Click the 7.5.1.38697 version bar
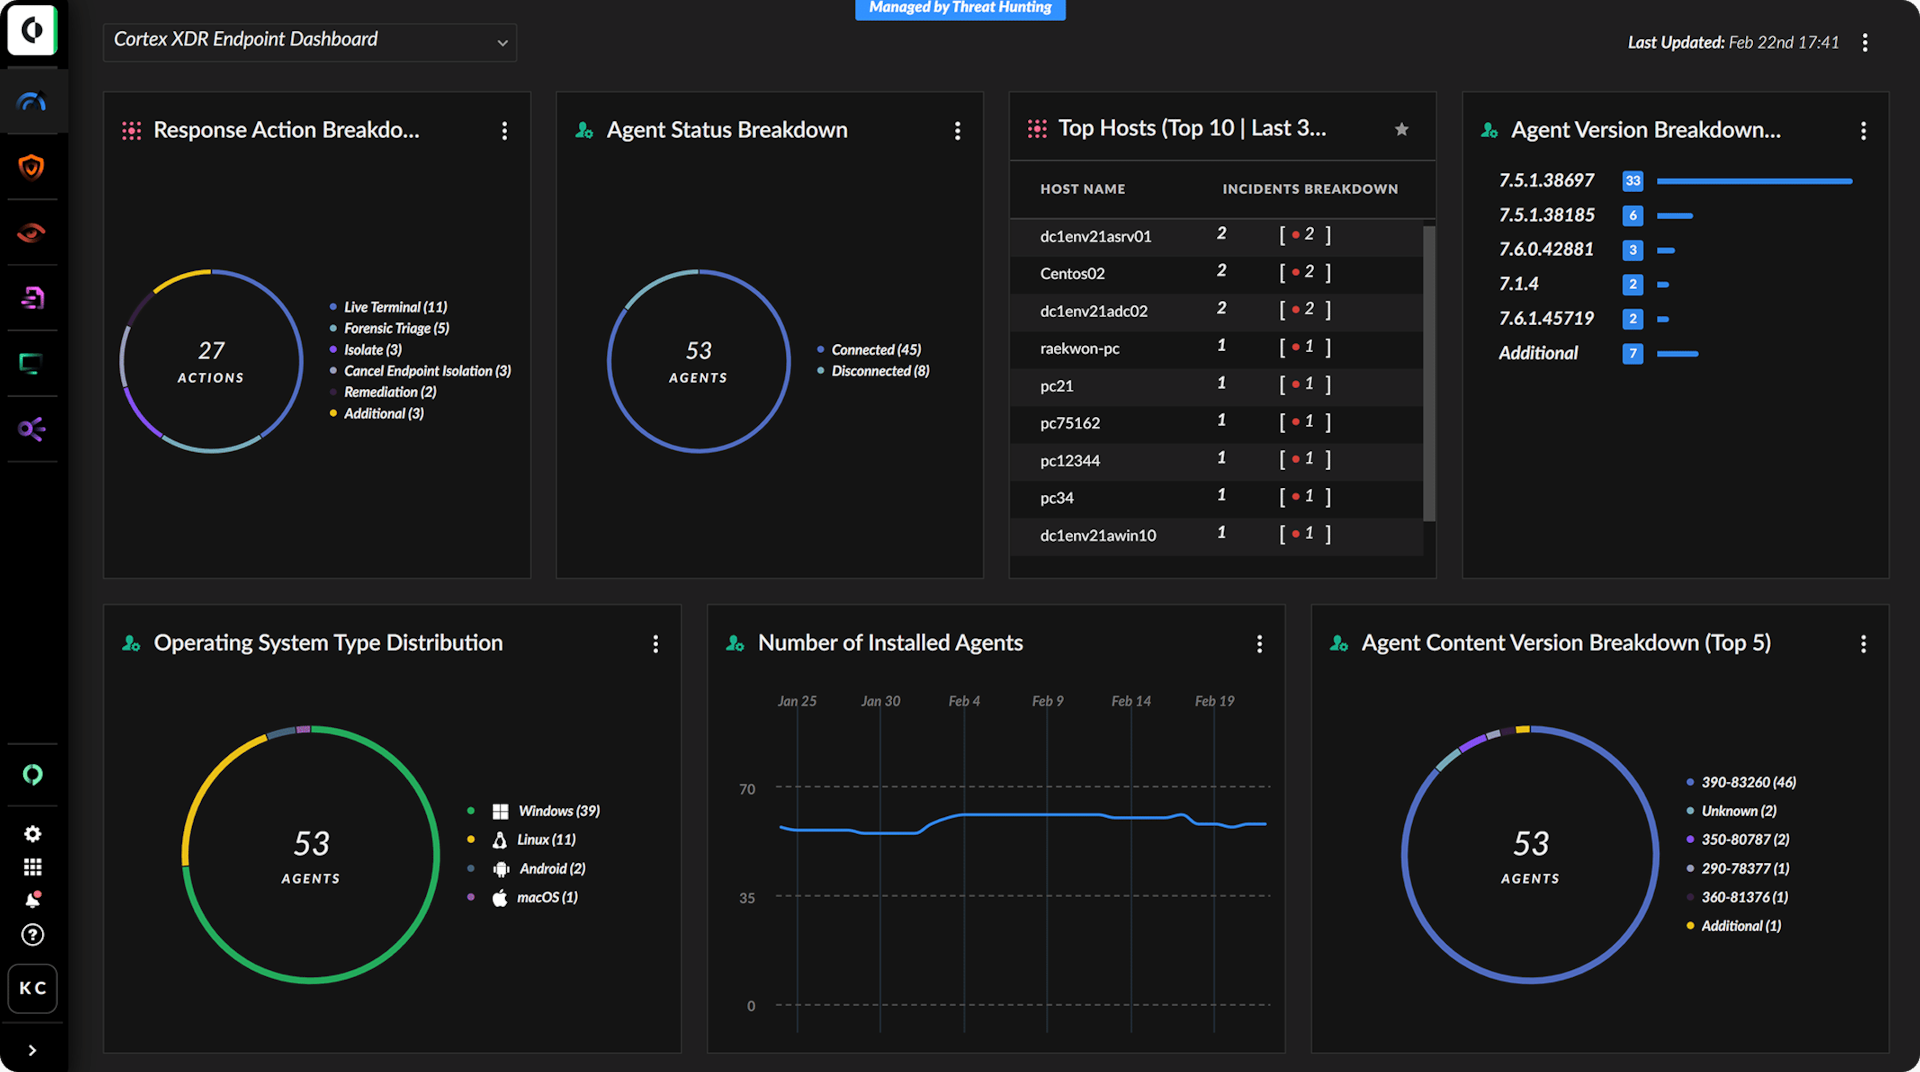The width and height of the screenshot is (1920, 1072). pyautogui.click(x=1754, y=181)
